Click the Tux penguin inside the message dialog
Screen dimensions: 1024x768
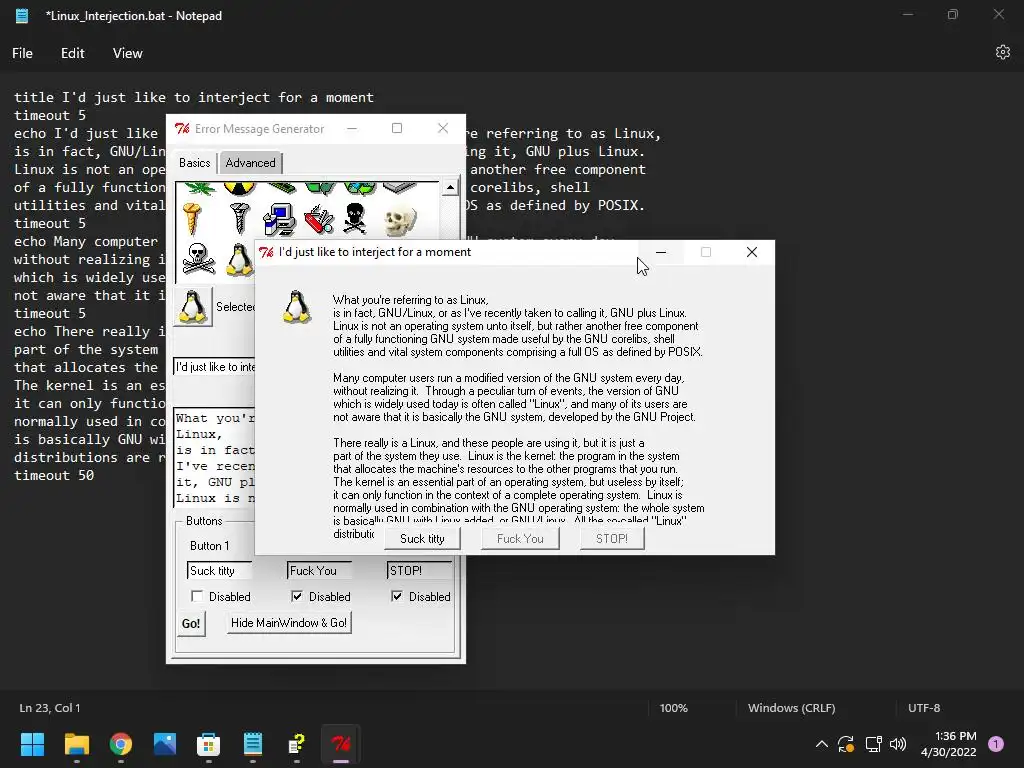[x=296, y=307]
